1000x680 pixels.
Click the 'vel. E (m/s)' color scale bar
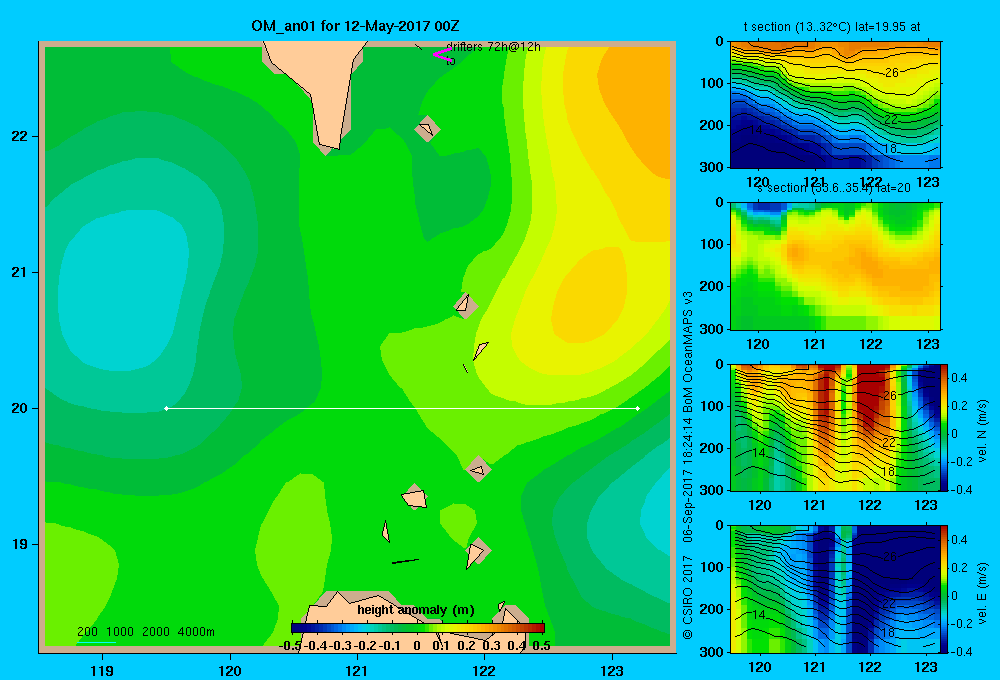point(945,589)
